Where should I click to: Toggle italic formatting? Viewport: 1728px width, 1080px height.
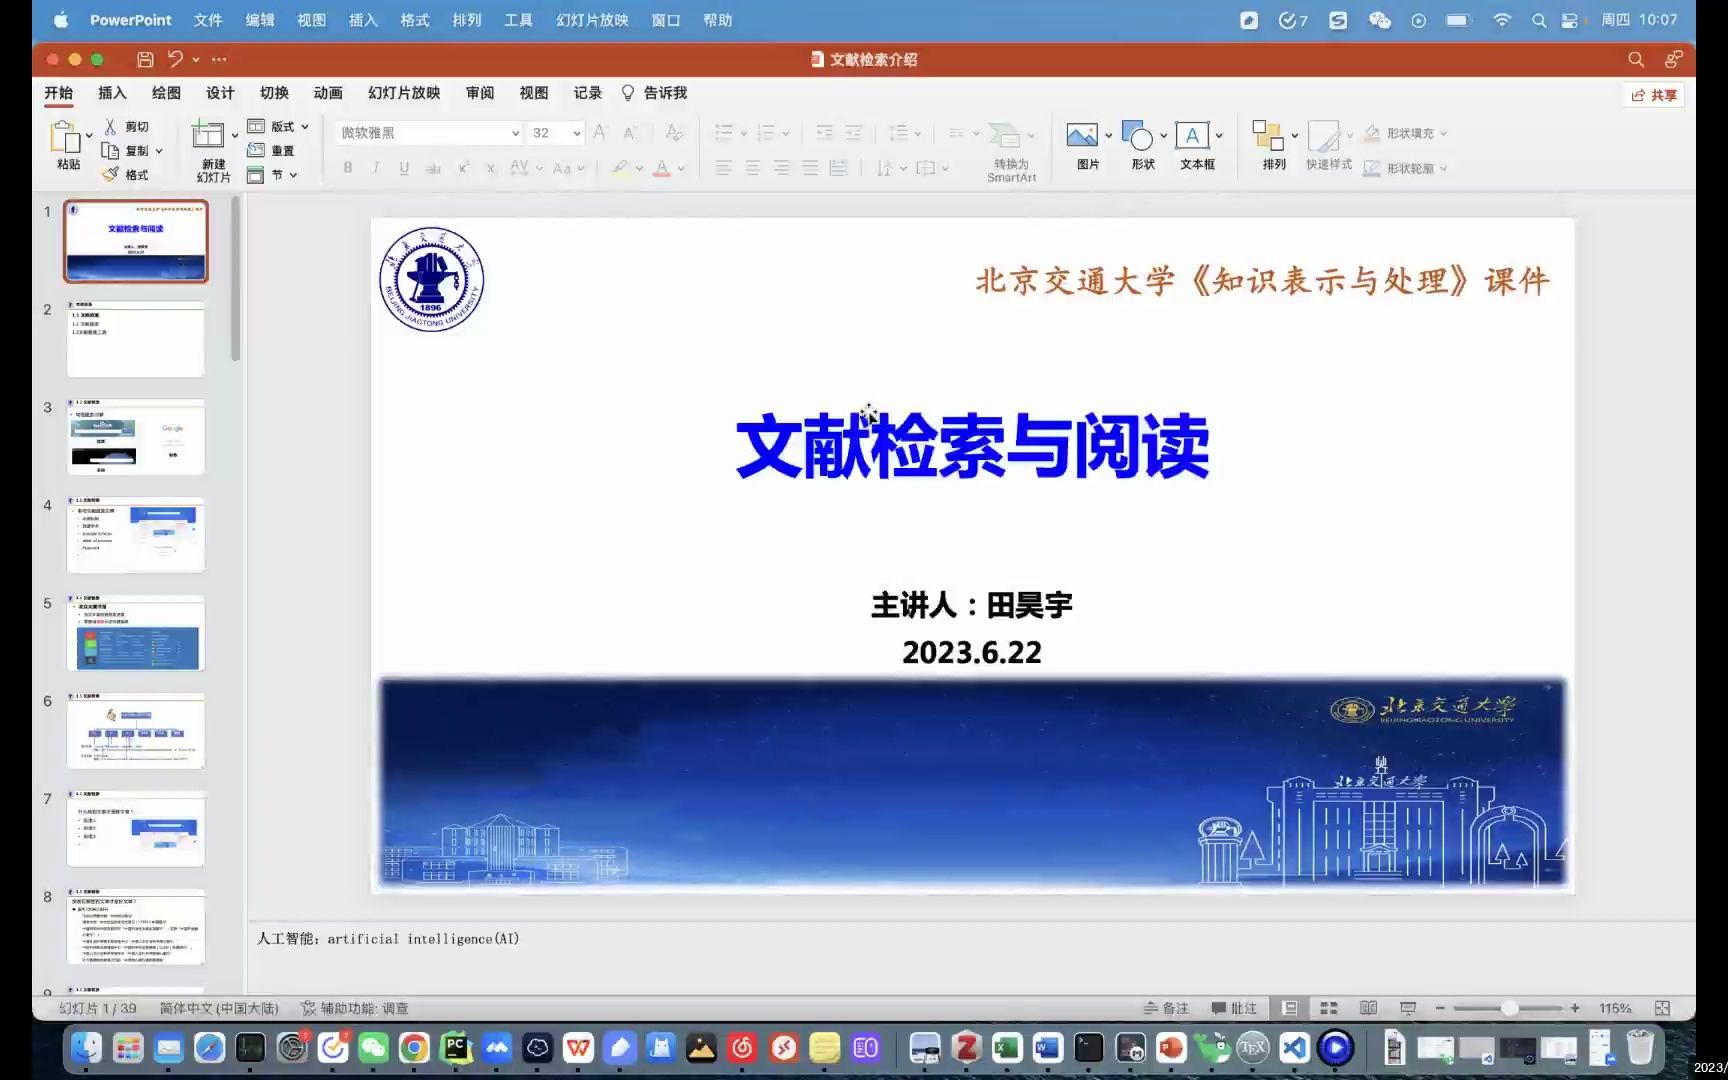pyautogui.click(x=374, y=167)
